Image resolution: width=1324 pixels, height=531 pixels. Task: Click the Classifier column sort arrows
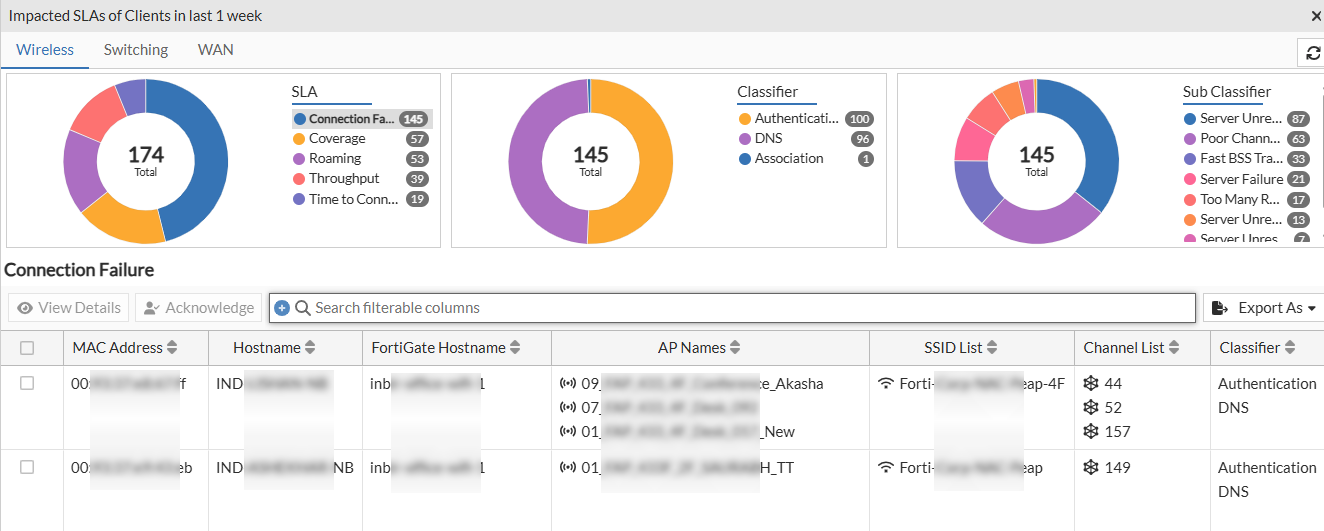[1290, 348]
